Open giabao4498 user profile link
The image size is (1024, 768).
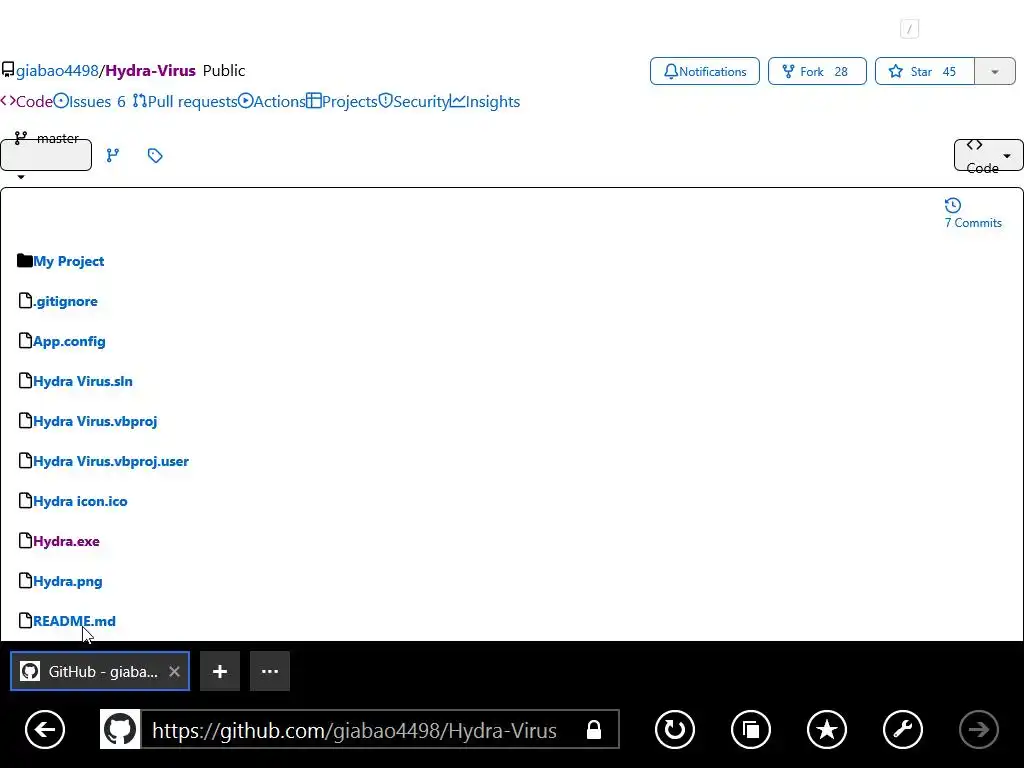pos(57,71)
